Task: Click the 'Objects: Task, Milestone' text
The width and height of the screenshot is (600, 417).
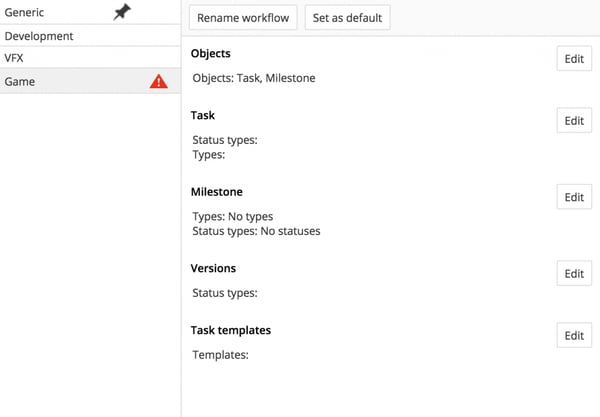Action: (x=253, y=78)
